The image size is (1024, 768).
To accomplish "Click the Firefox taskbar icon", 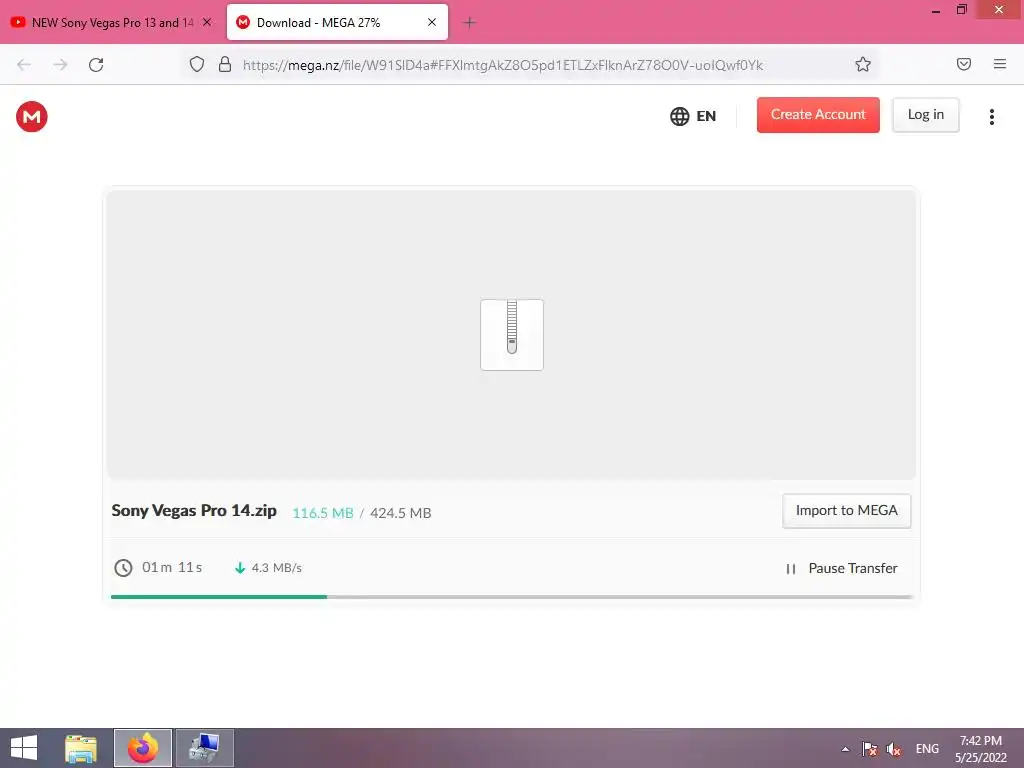I will tap(142, 748).
